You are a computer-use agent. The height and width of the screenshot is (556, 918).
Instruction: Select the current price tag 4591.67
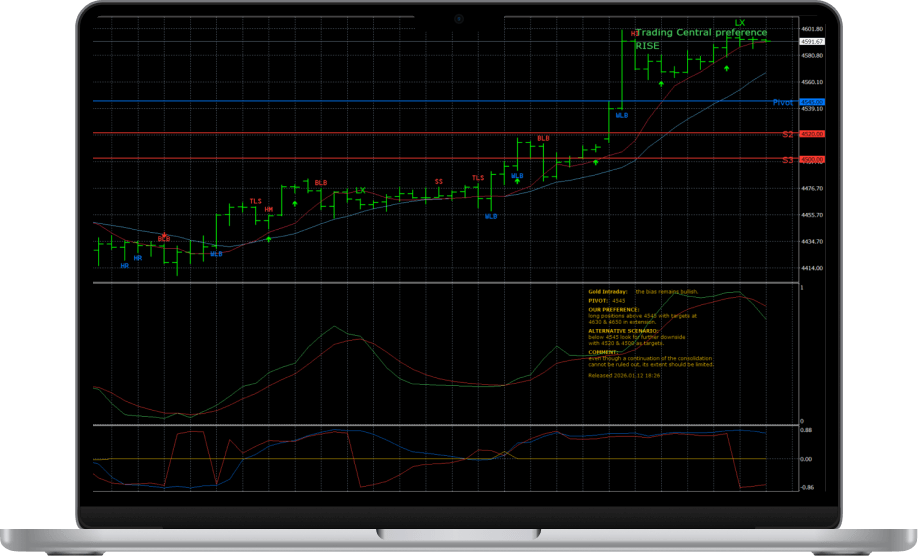coord(812,42)
